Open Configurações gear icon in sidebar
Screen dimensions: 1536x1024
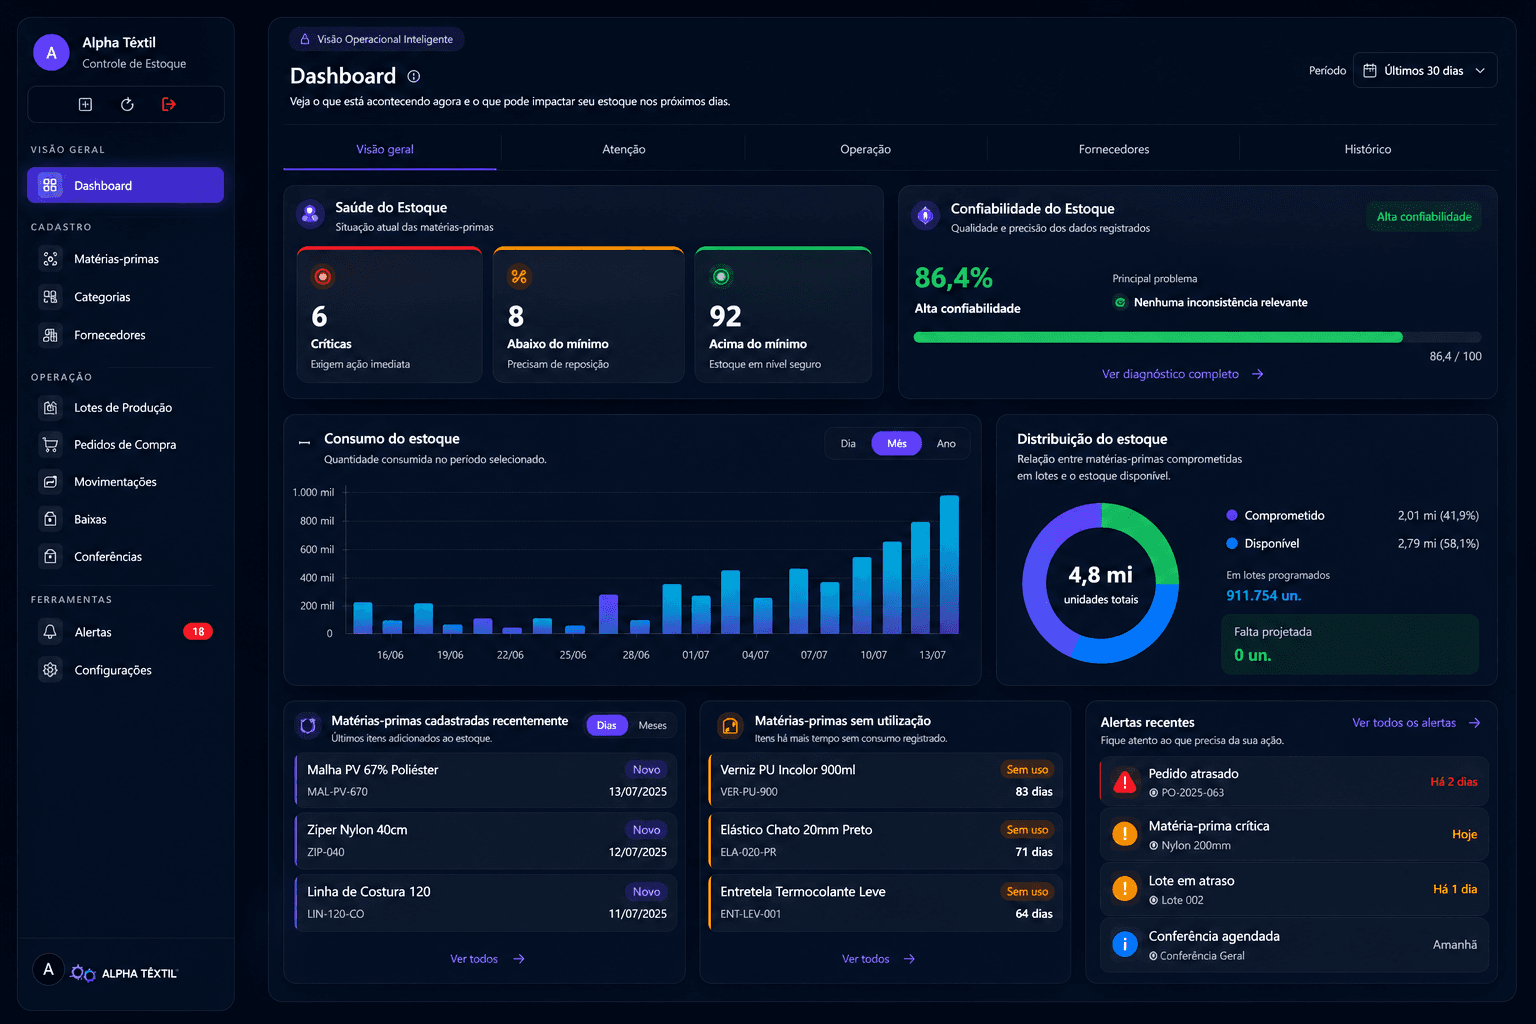(50, 670)
